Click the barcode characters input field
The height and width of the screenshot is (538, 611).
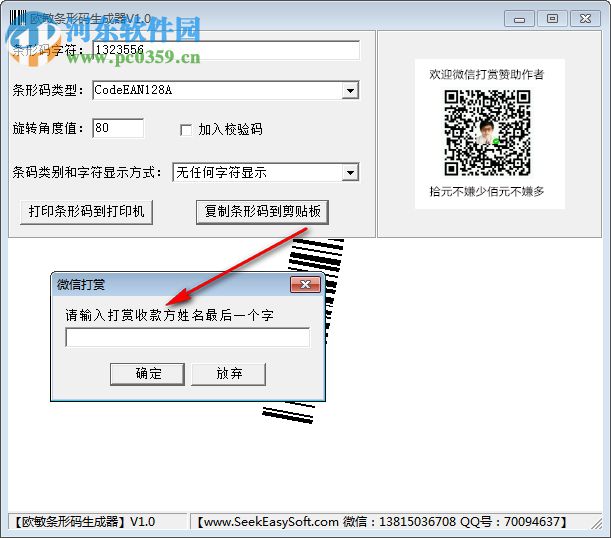coord(226,50)
